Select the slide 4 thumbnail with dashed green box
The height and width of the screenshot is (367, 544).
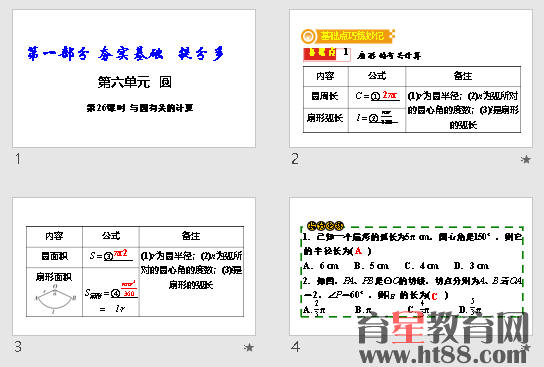(411, 266)
